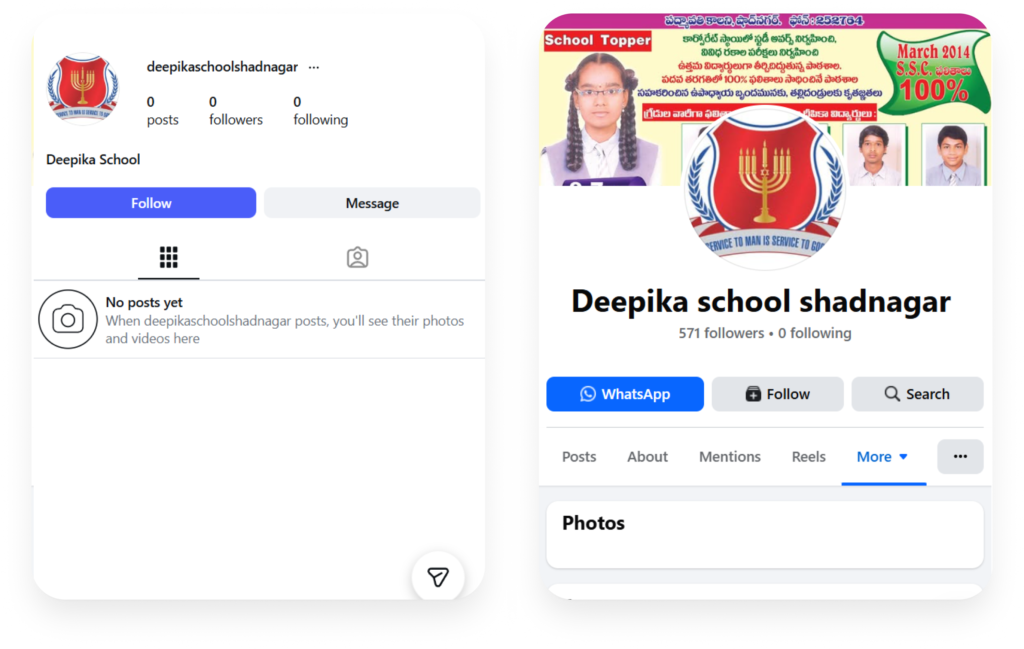Click the blue Follow button on Instagram profile
This screenshot has height=649, width=1024.
(x=151, y=203)
